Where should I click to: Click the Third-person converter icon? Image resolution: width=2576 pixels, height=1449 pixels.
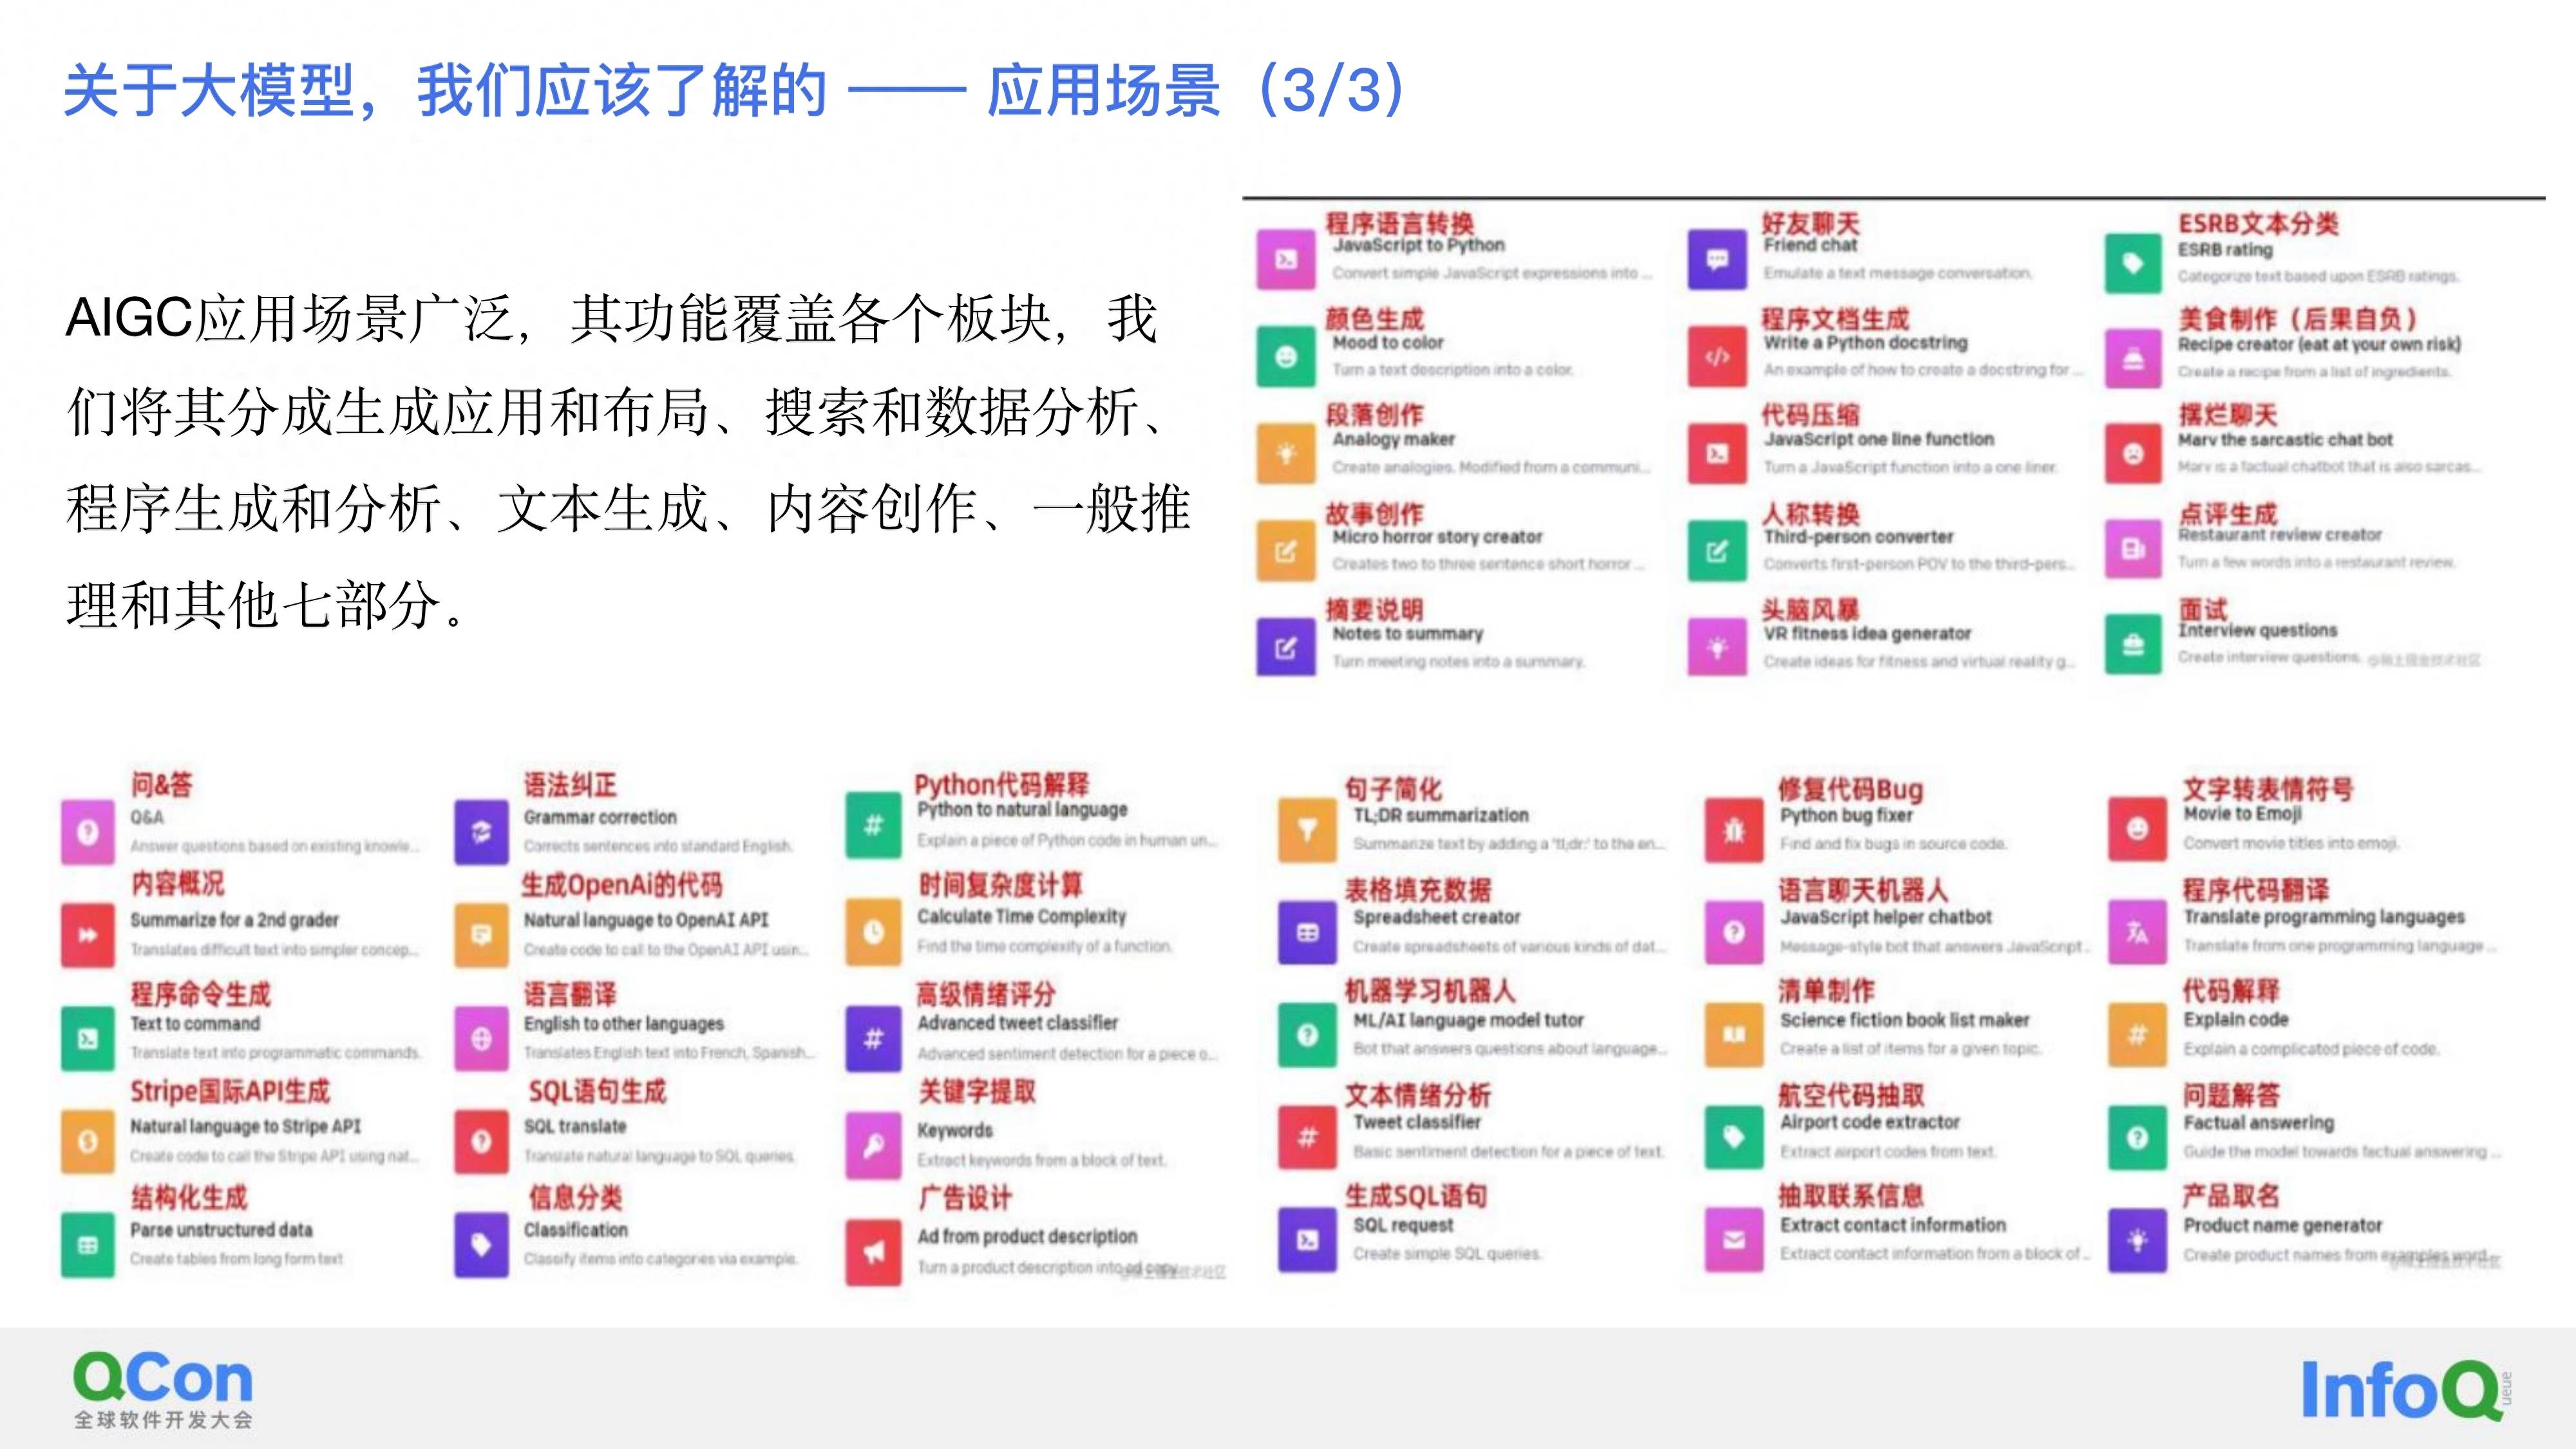[x=1717, y=551]
